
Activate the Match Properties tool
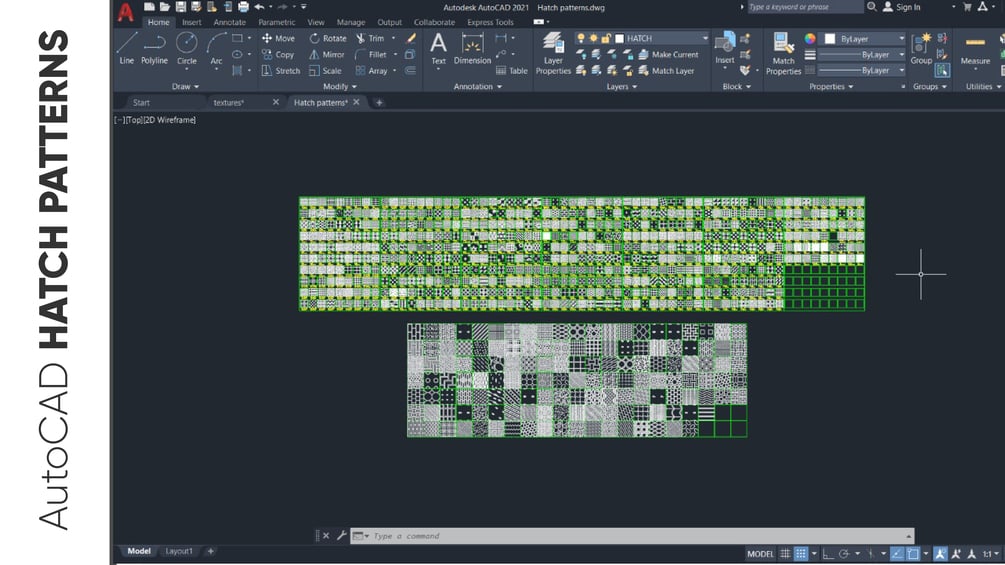pyautogui.click(x=783, y=54)
